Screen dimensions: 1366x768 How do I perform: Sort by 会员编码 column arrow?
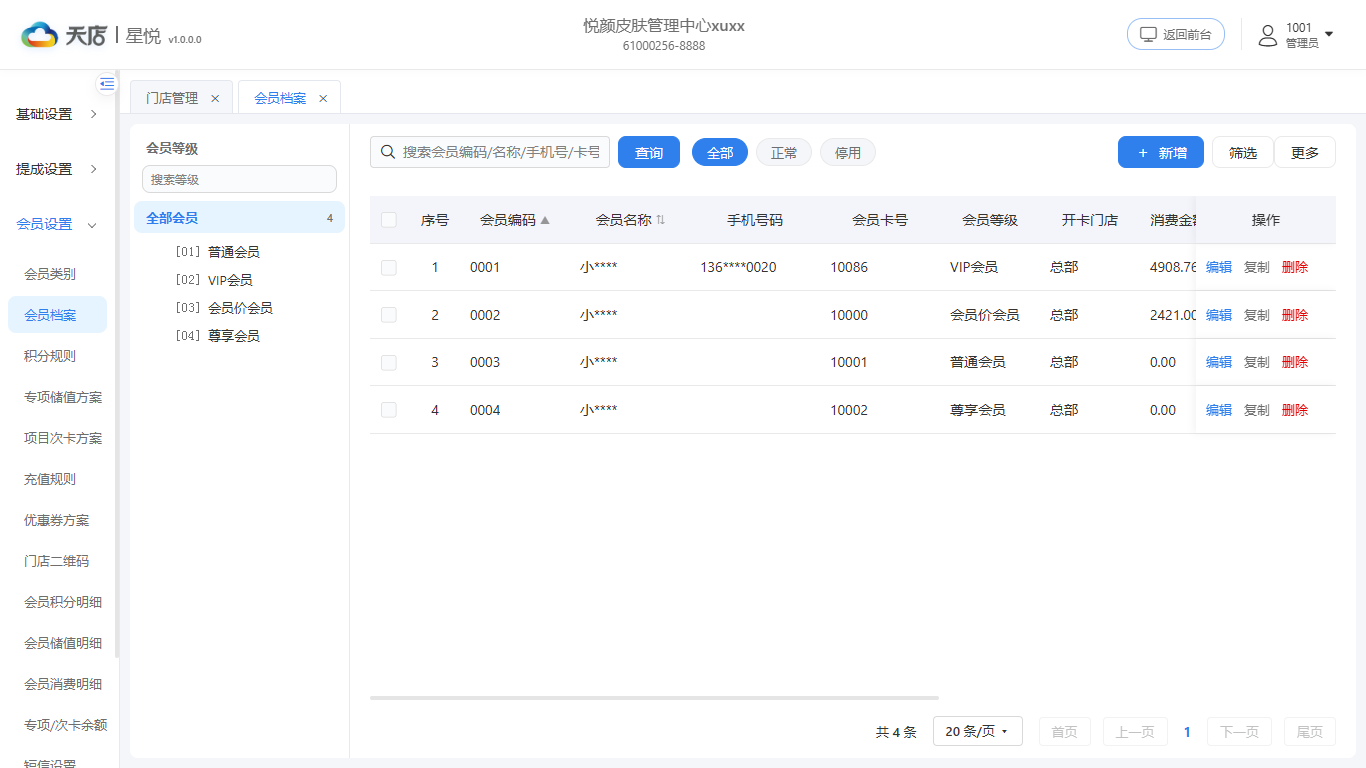(545, 220)
